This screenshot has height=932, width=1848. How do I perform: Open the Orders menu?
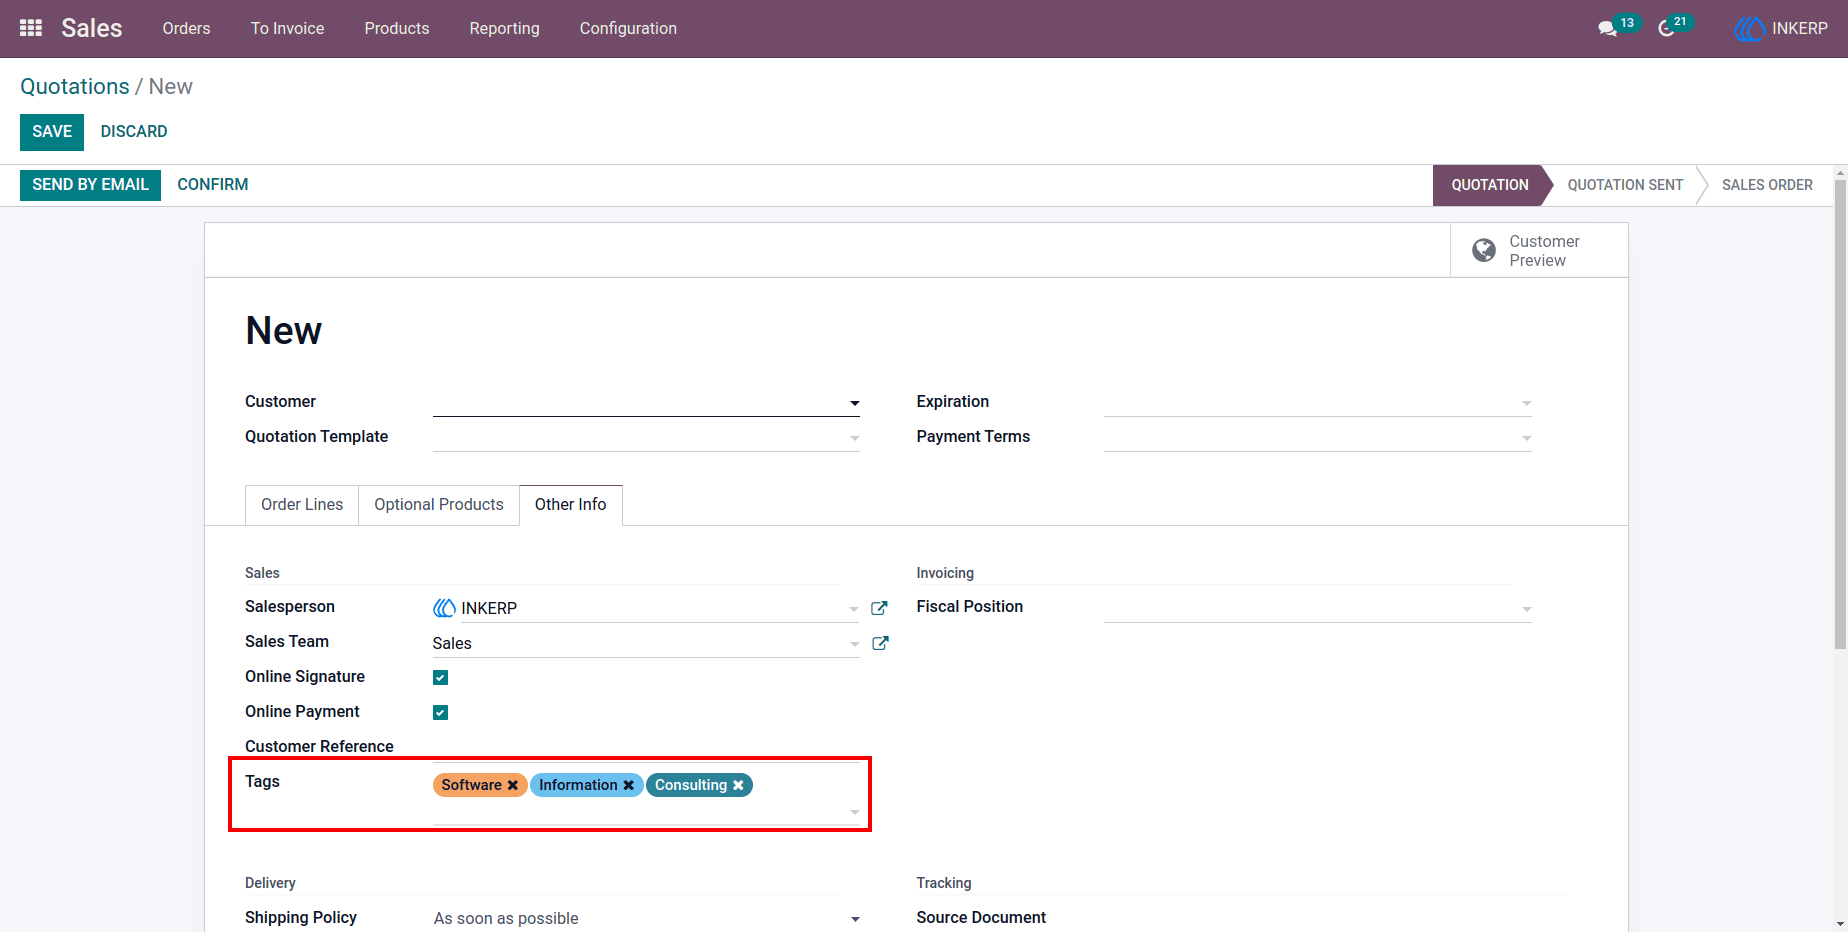click(186, 28)
